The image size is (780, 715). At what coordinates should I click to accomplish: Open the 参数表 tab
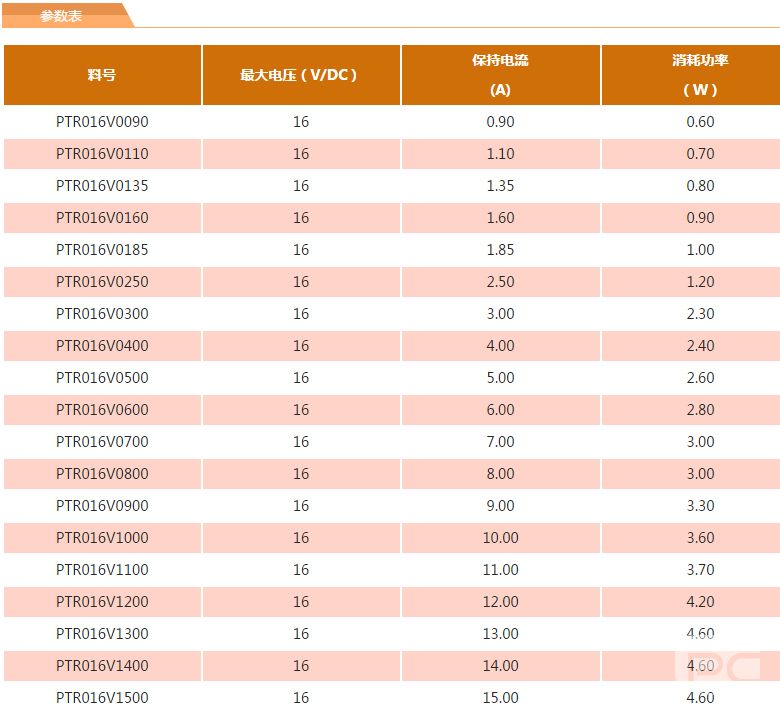61,16
